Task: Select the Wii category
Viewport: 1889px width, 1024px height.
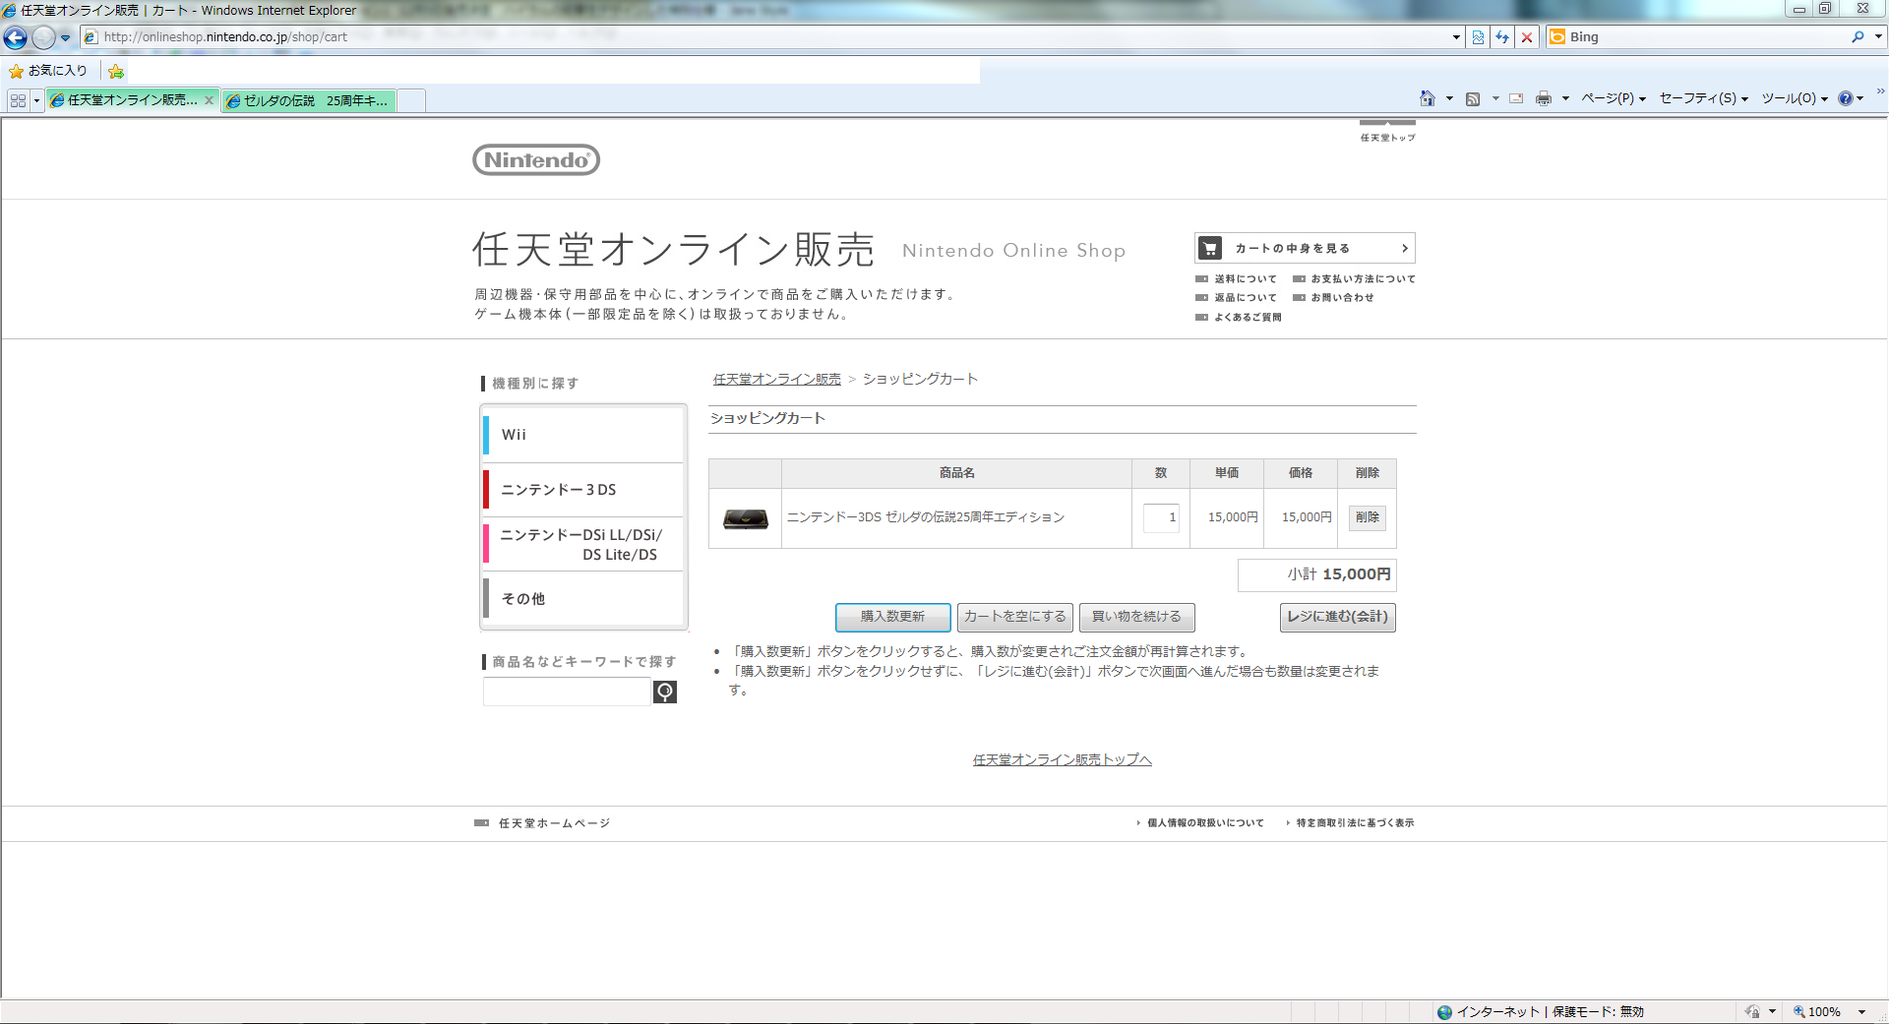Action: pos(583,435)
